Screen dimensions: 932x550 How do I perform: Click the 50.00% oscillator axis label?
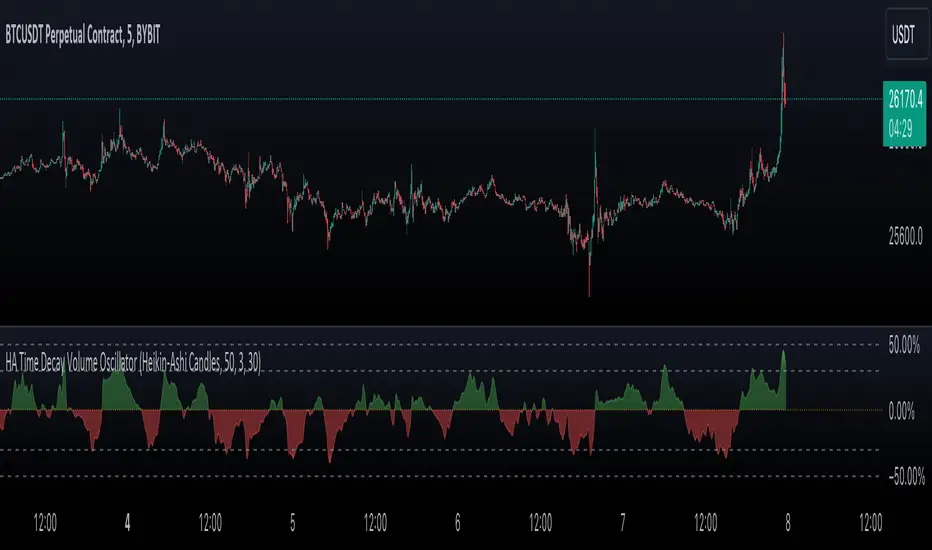(903, 345)
